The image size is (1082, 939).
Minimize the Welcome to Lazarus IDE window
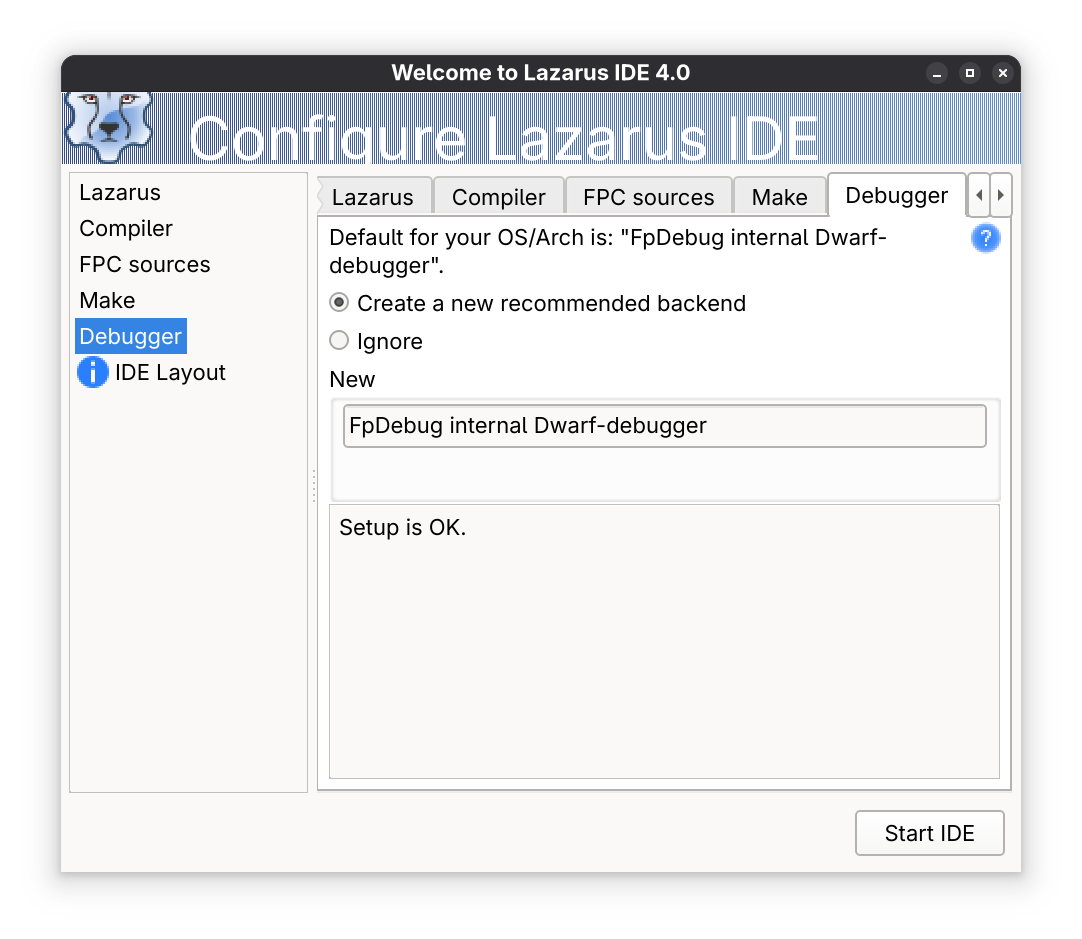pyautogui.click(x=937, y=73)
